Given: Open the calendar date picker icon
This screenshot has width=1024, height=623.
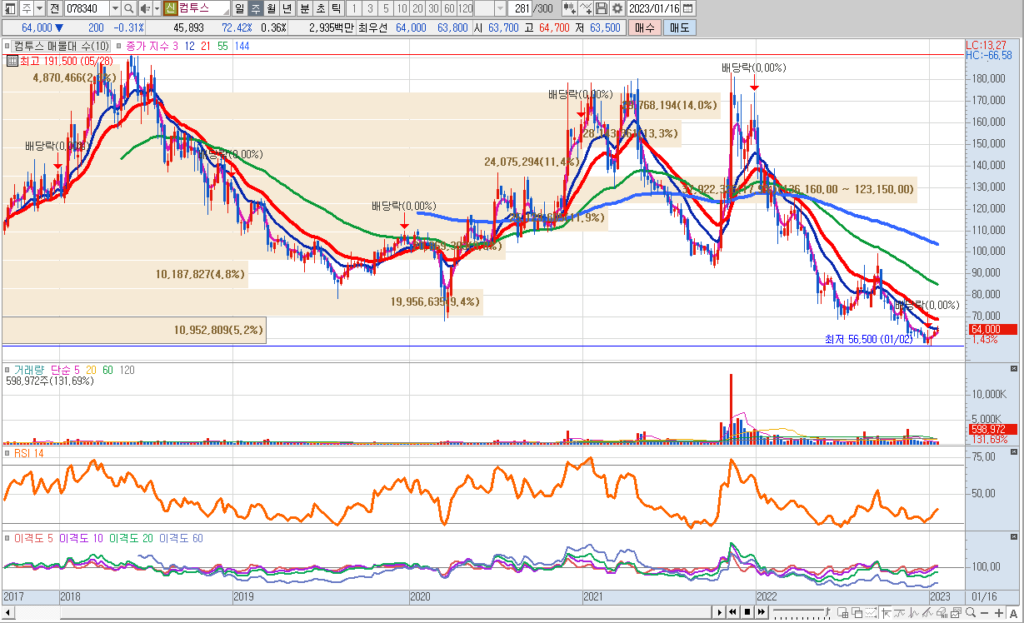Looking at the screenshot, I should coord(687,8).
